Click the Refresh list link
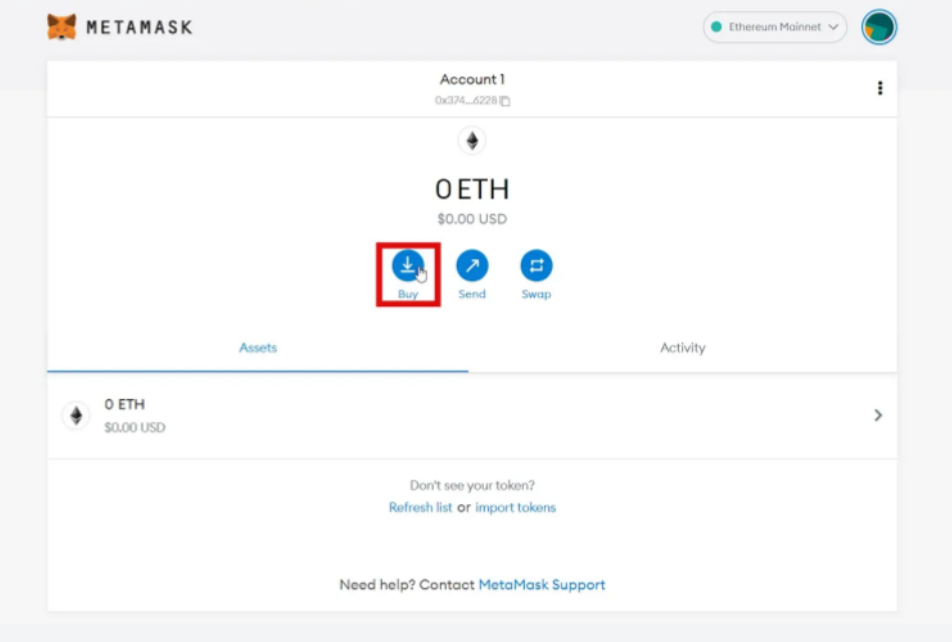This screenshot has width=952, height=642. 420,507
